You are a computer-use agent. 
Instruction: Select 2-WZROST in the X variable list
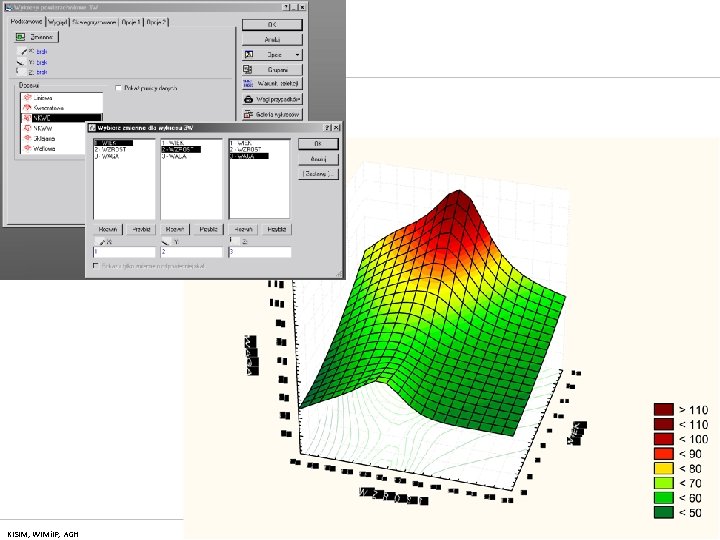pyautogui.click(x=111, y=150)
